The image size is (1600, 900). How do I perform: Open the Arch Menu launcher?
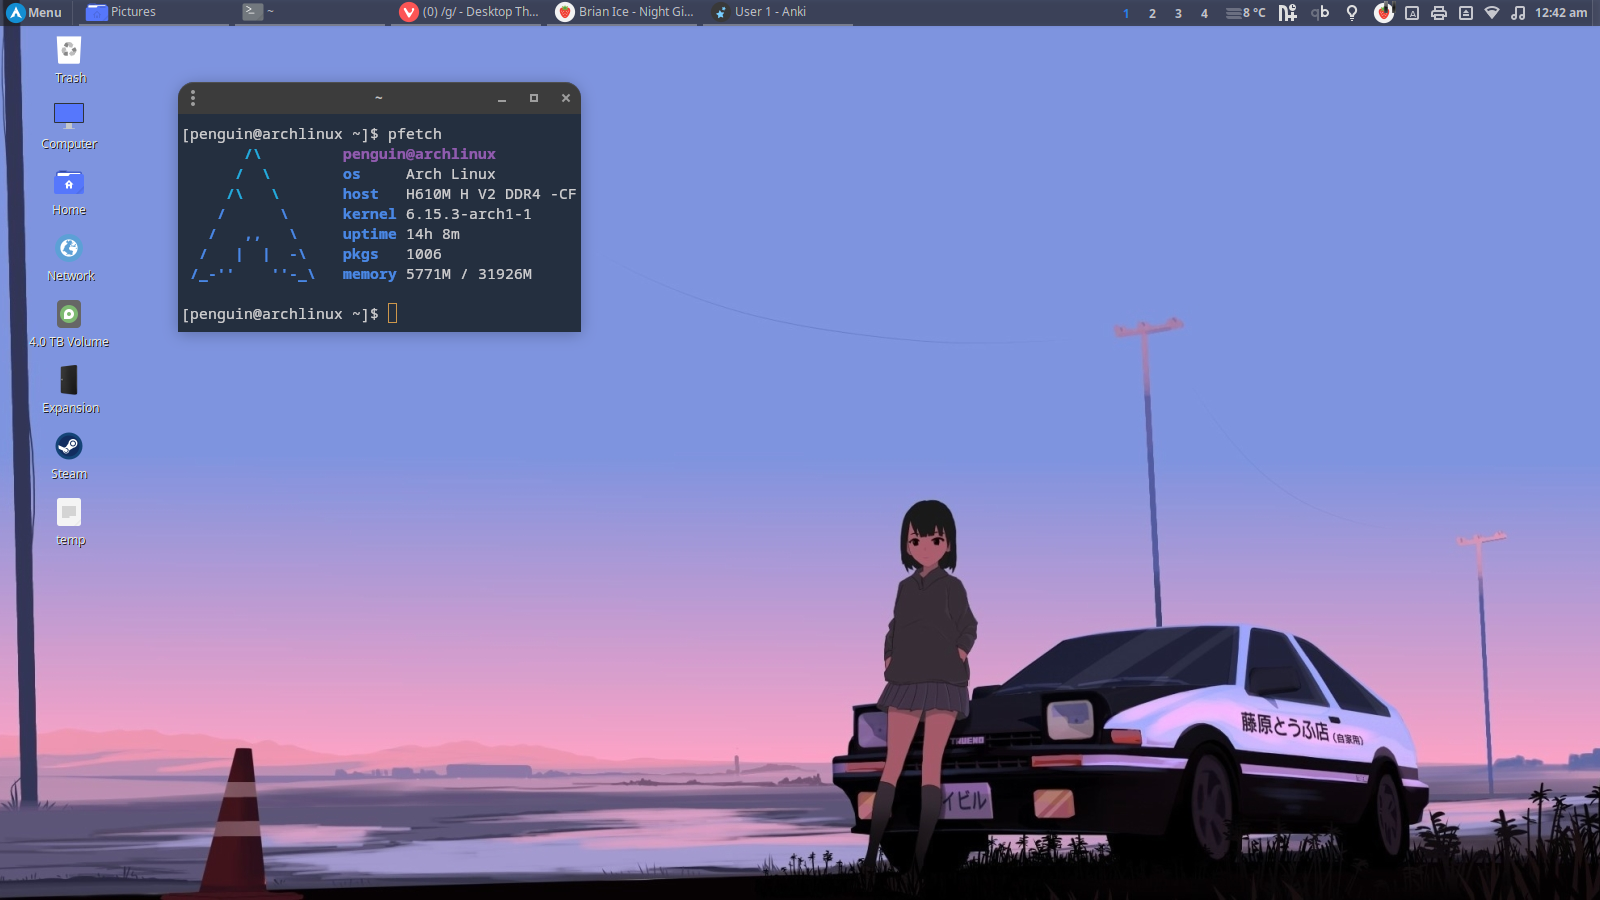tap(35, 12)
